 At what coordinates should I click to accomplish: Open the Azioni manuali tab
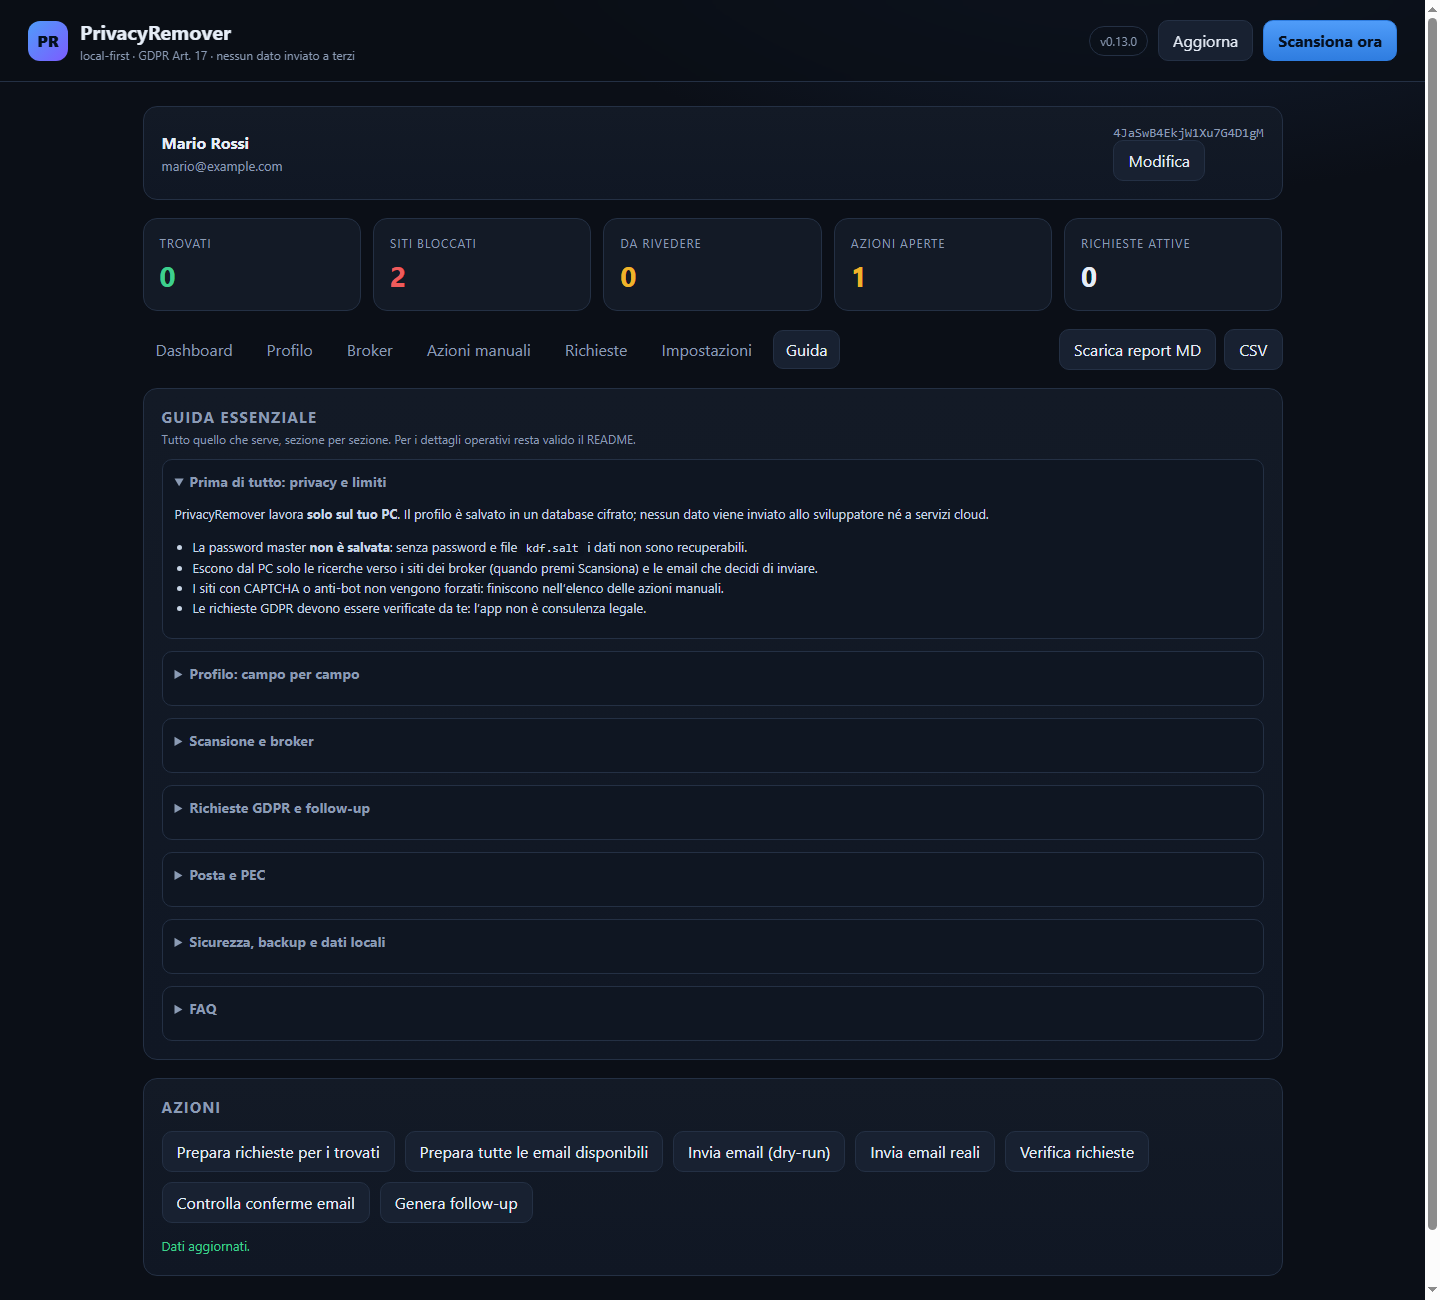point(479,350)
